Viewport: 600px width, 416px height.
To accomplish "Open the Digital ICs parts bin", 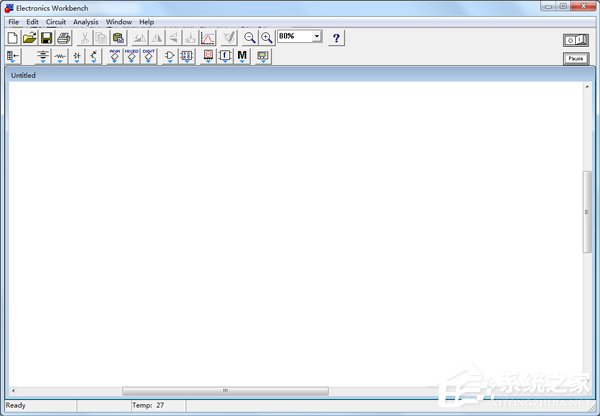I will [x=148, y=56].
